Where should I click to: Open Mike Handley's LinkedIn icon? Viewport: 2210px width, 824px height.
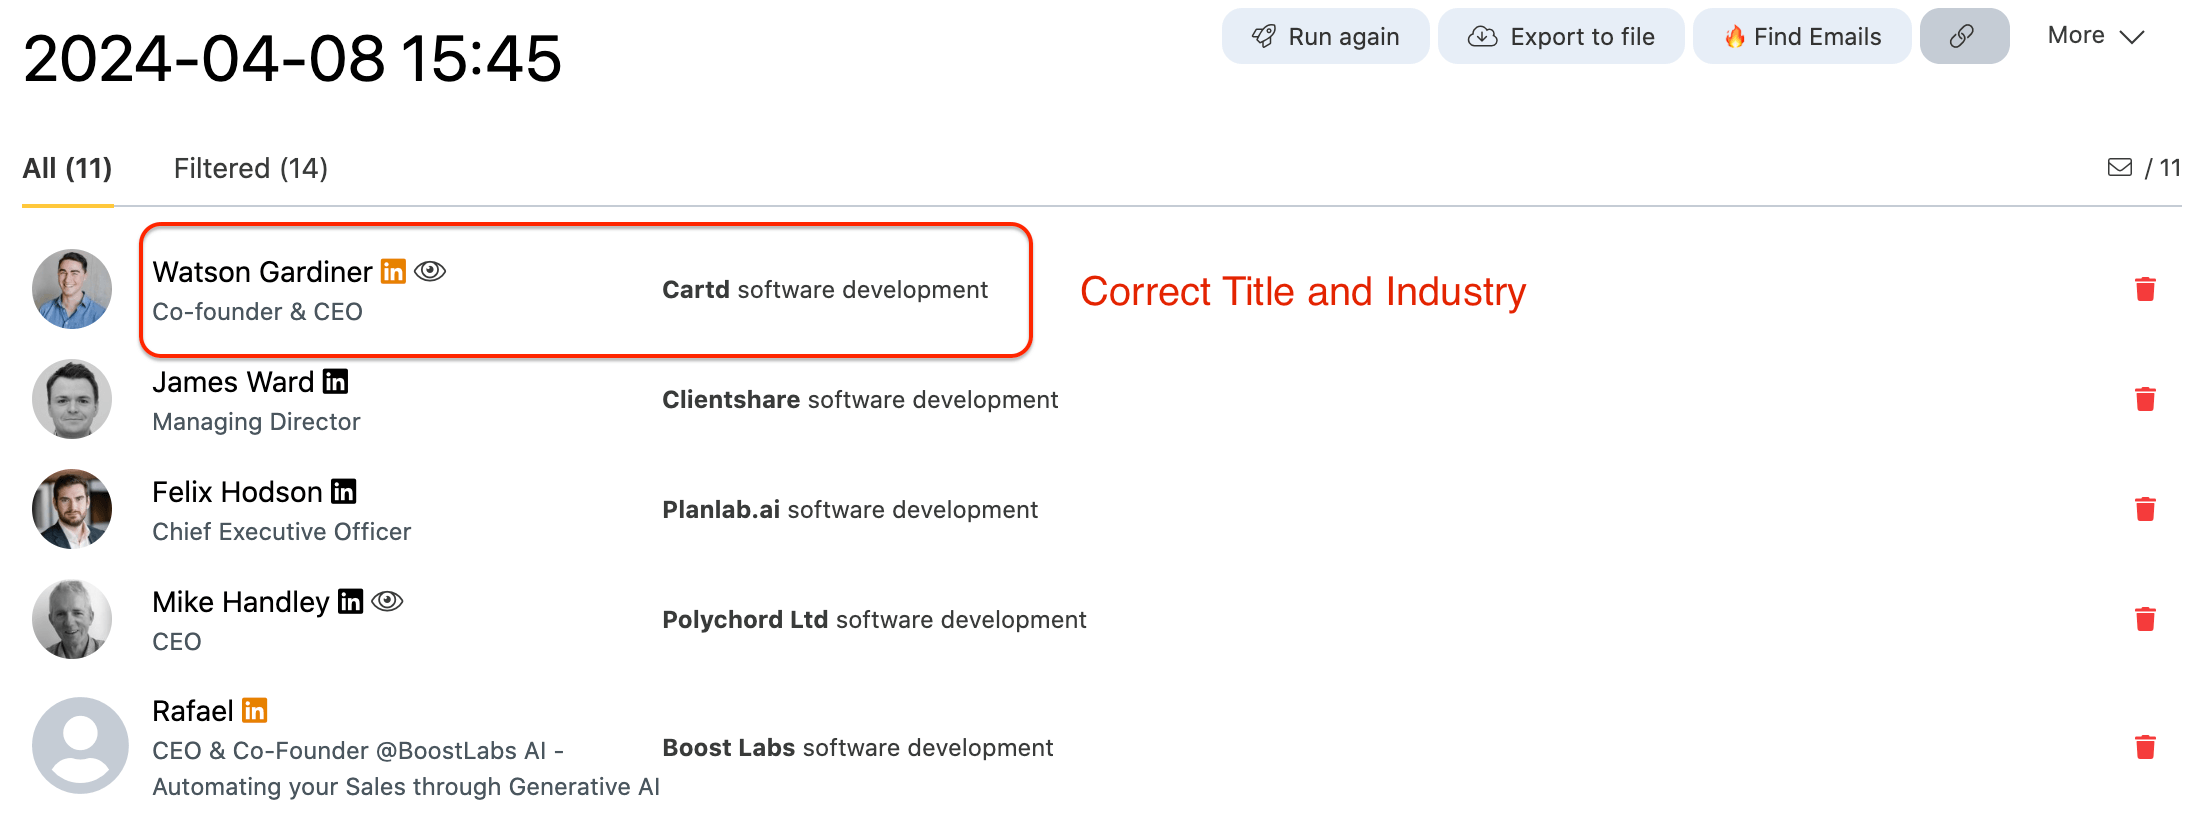pyautogui.click(x=350, y=602)
